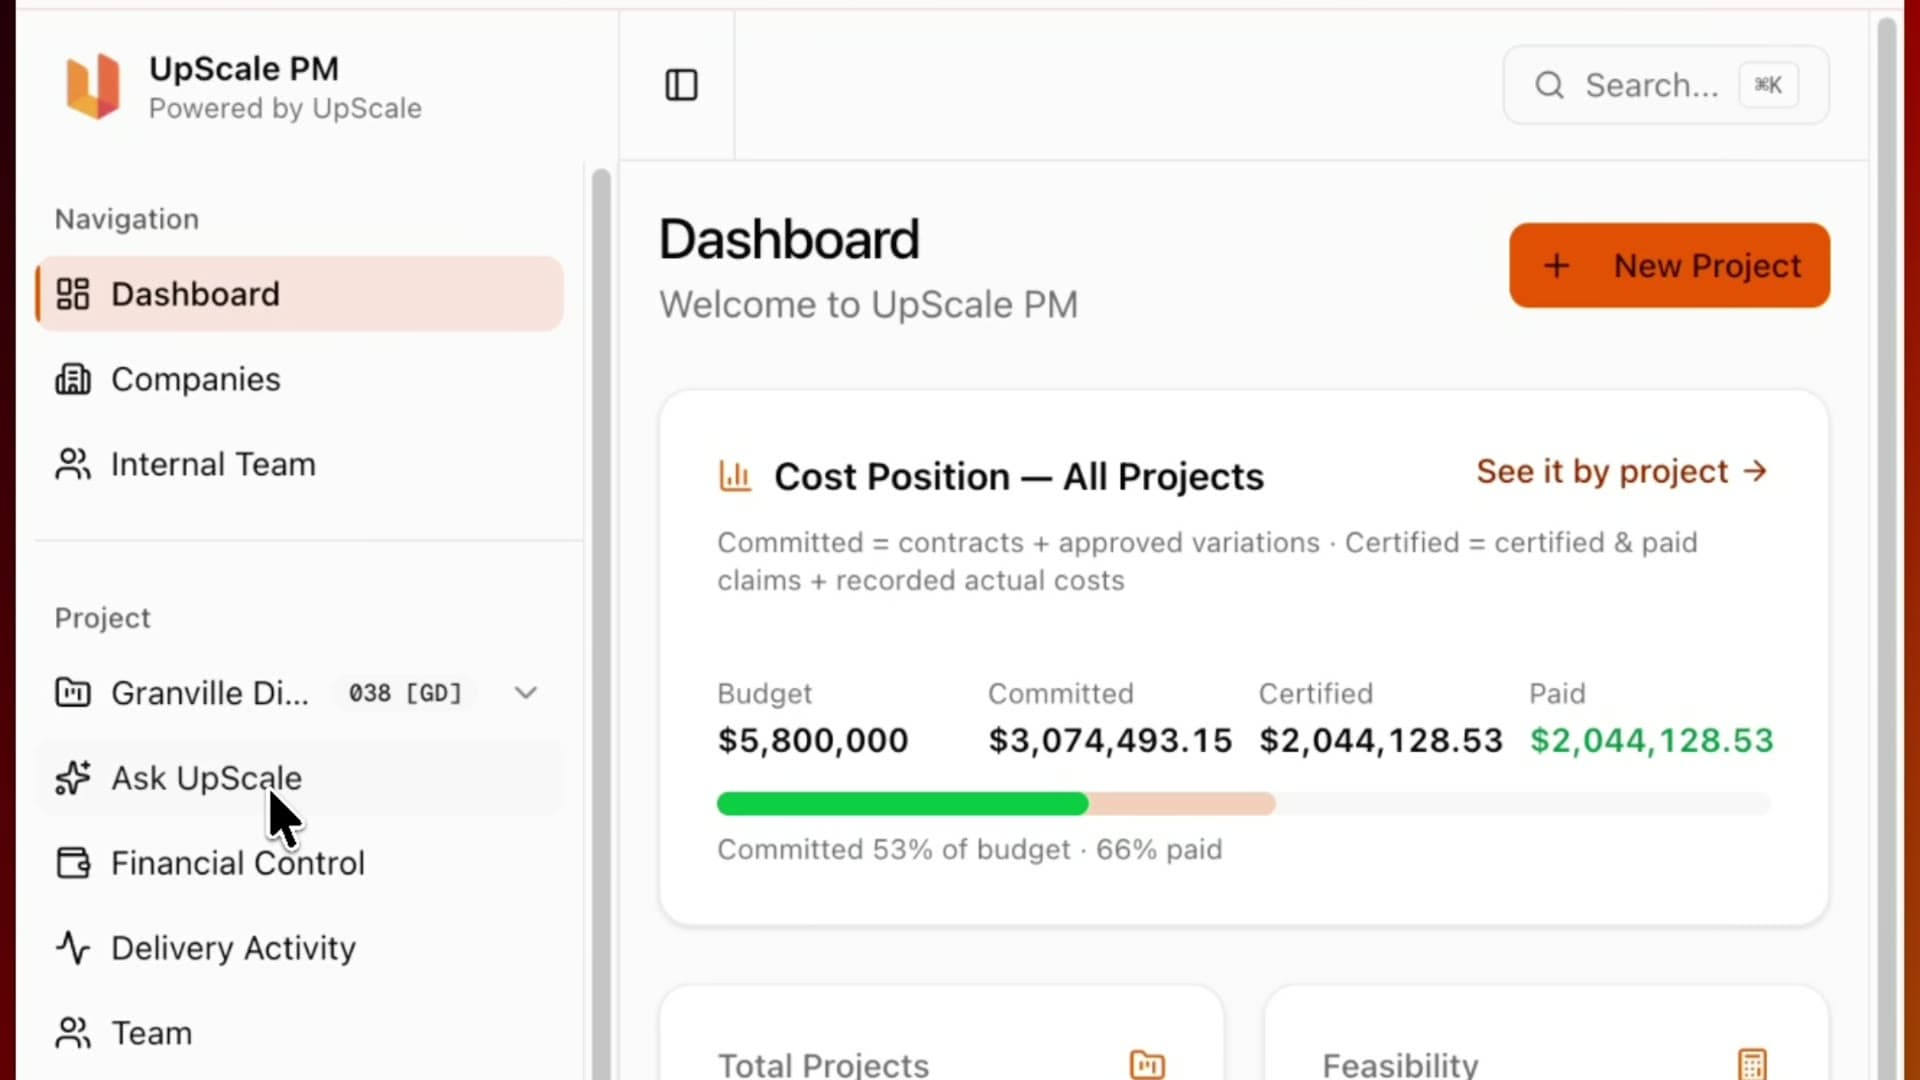Click the budget progress bar green segment
Viewport: 1920px width, 1080px height.
pyautogui.click(x=902, y=803)
